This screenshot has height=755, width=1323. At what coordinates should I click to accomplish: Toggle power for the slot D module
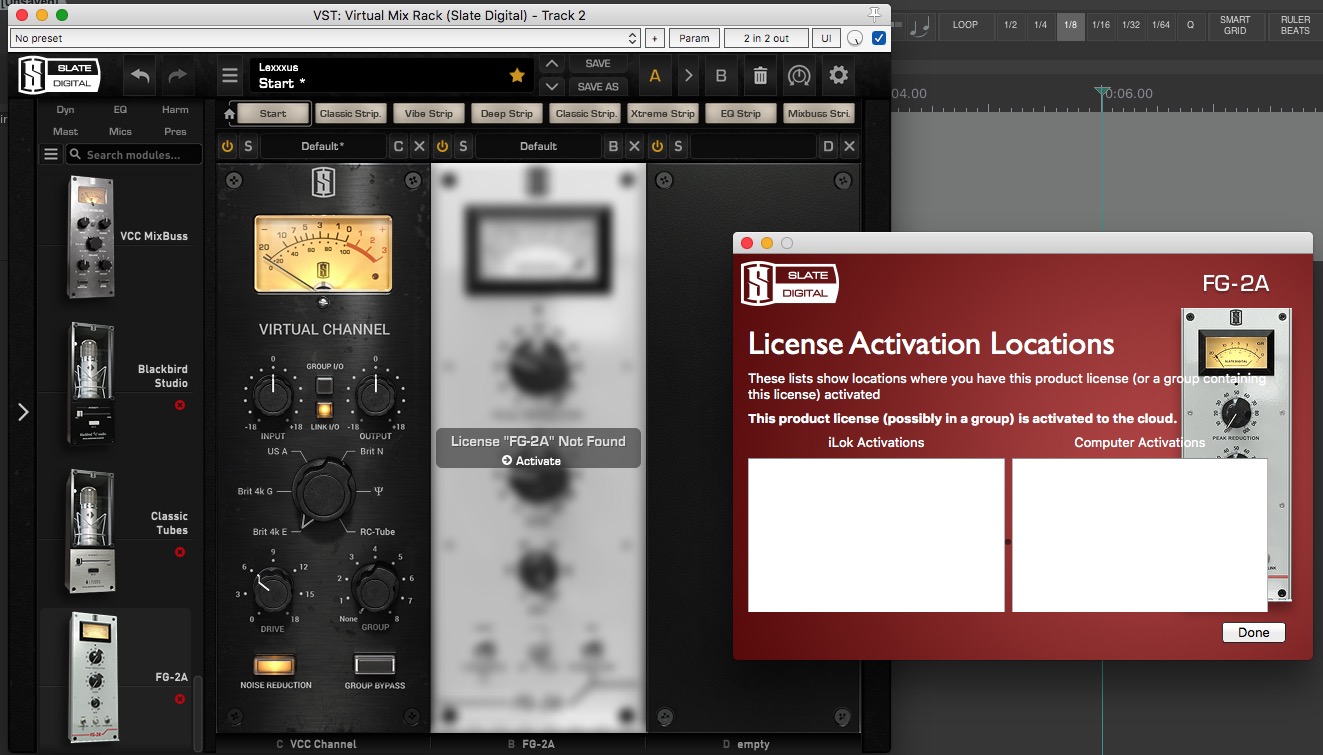pos(657,147)
